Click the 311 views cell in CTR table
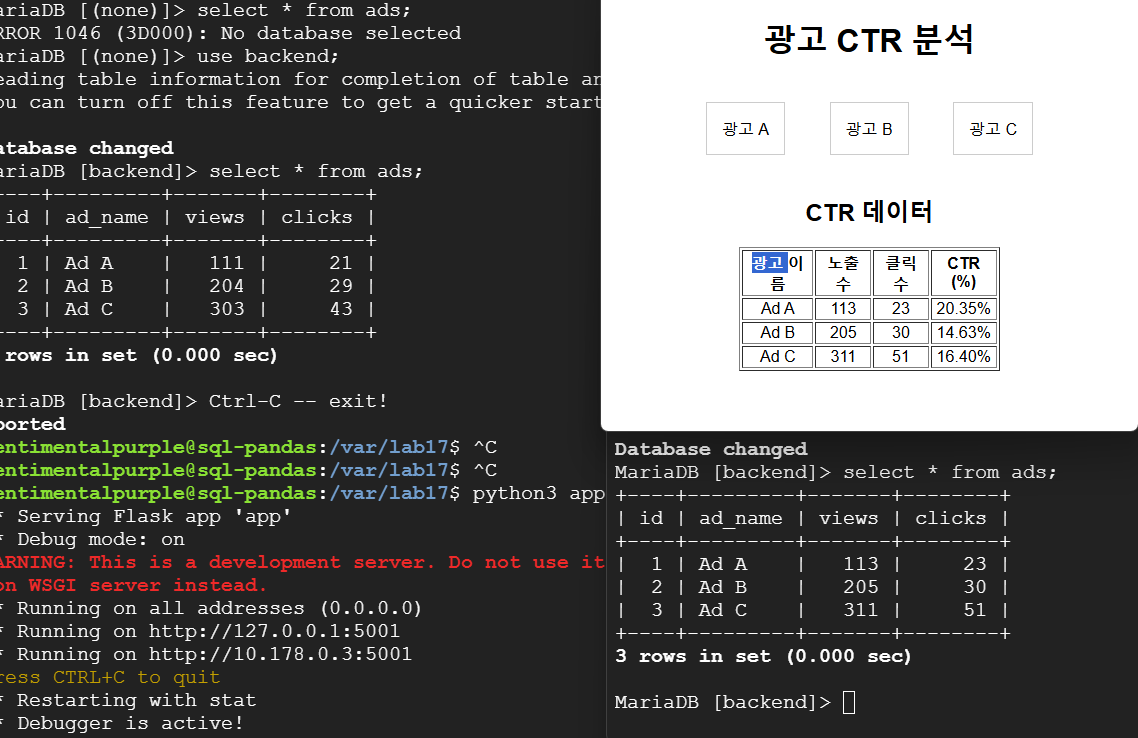 click(x=843, y=356)
